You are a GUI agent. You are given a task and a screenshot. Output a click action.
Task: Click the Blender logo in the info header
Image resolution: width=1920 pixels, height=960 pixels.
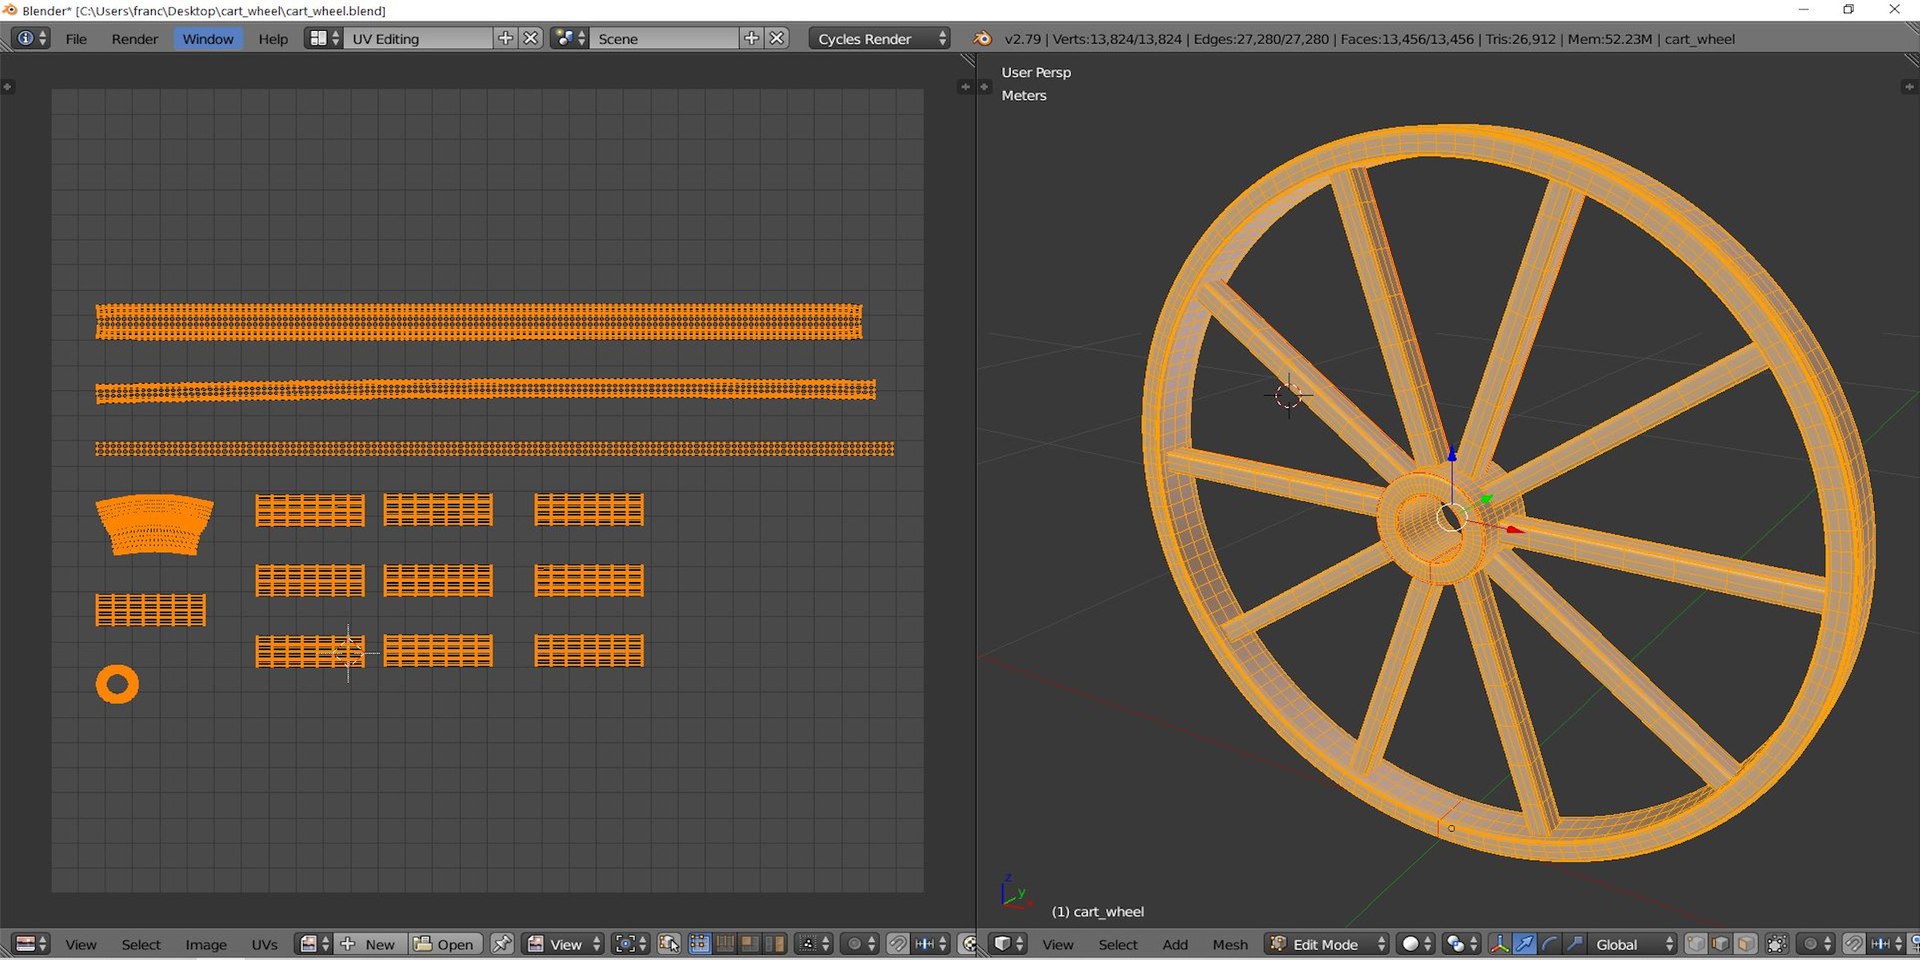pos(983,38)
